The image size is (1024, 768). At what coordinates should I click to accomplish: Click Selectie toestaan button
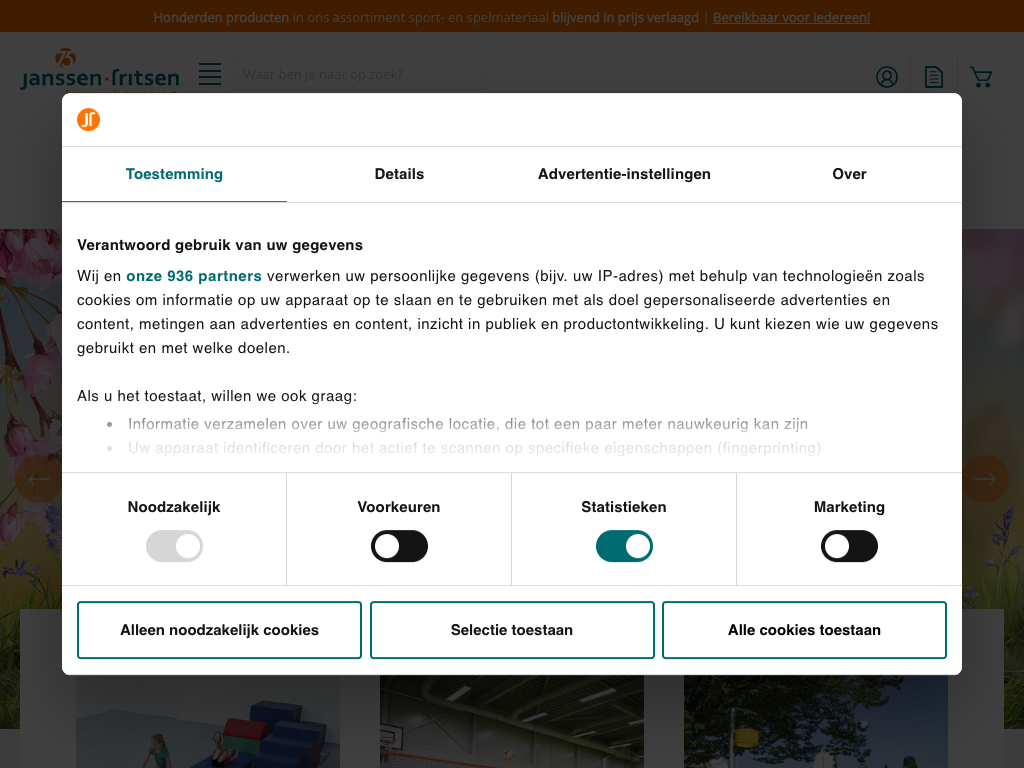pyautogui.click(x=512, y=630)
